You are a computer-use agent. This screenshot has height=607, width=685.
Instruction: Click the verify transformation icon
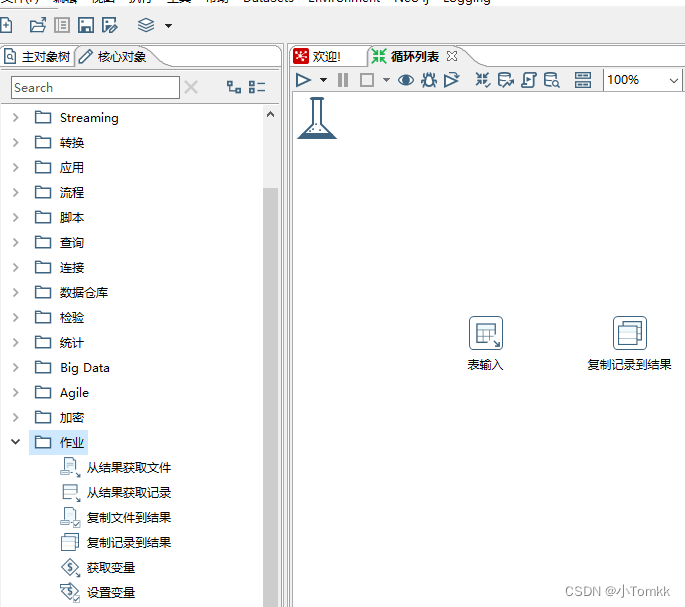[483, 80]
